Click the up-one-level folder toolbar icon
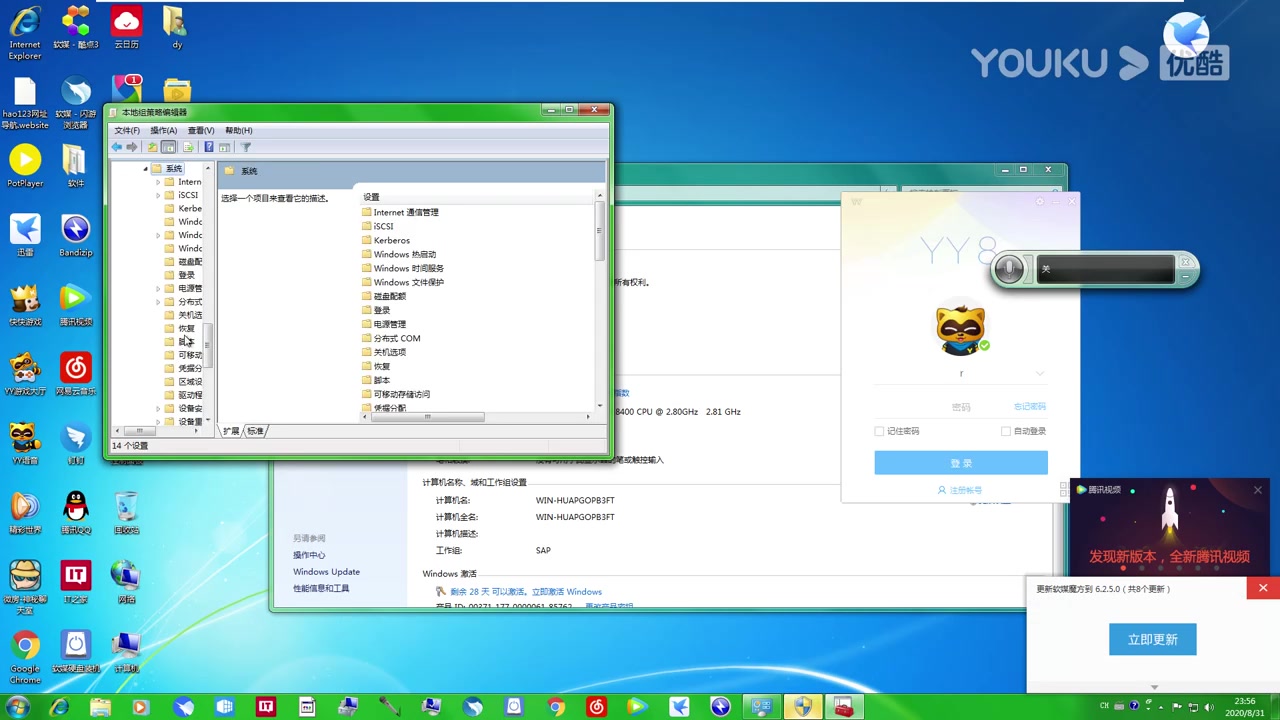Image resolution: width=1280 pixels, height=720 pixels. [x=152, y=147]
